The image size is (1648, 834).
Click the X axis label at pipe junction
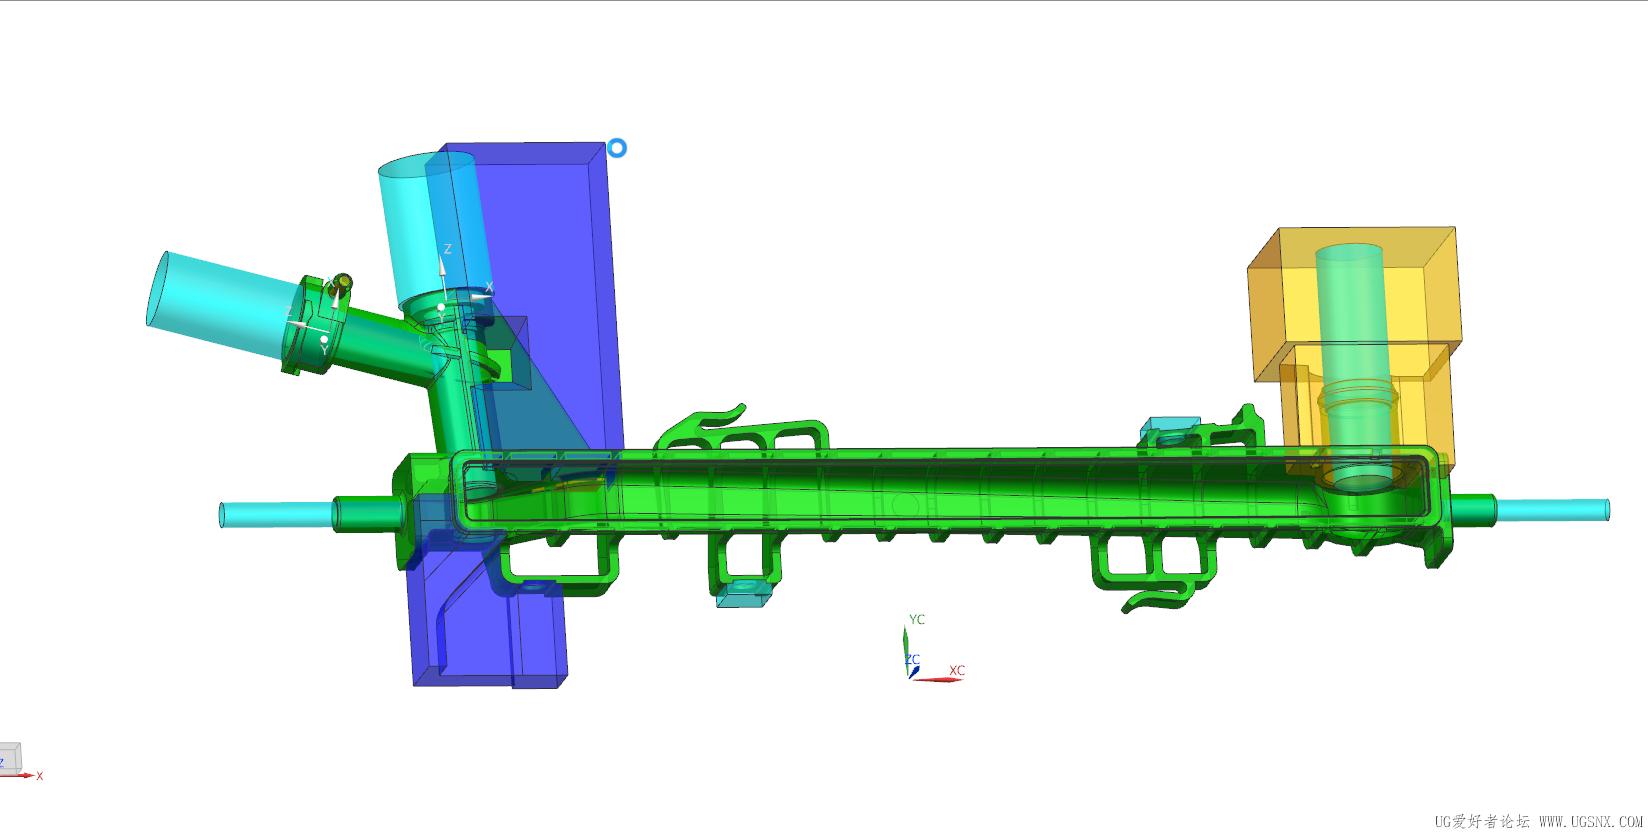click(x=489, y=287)
